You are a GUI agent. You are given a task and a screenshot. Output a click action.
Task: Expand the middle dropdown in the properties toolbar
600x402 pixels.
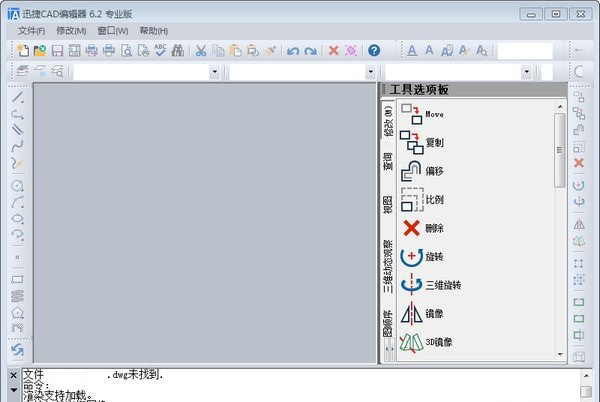[370, 72]
